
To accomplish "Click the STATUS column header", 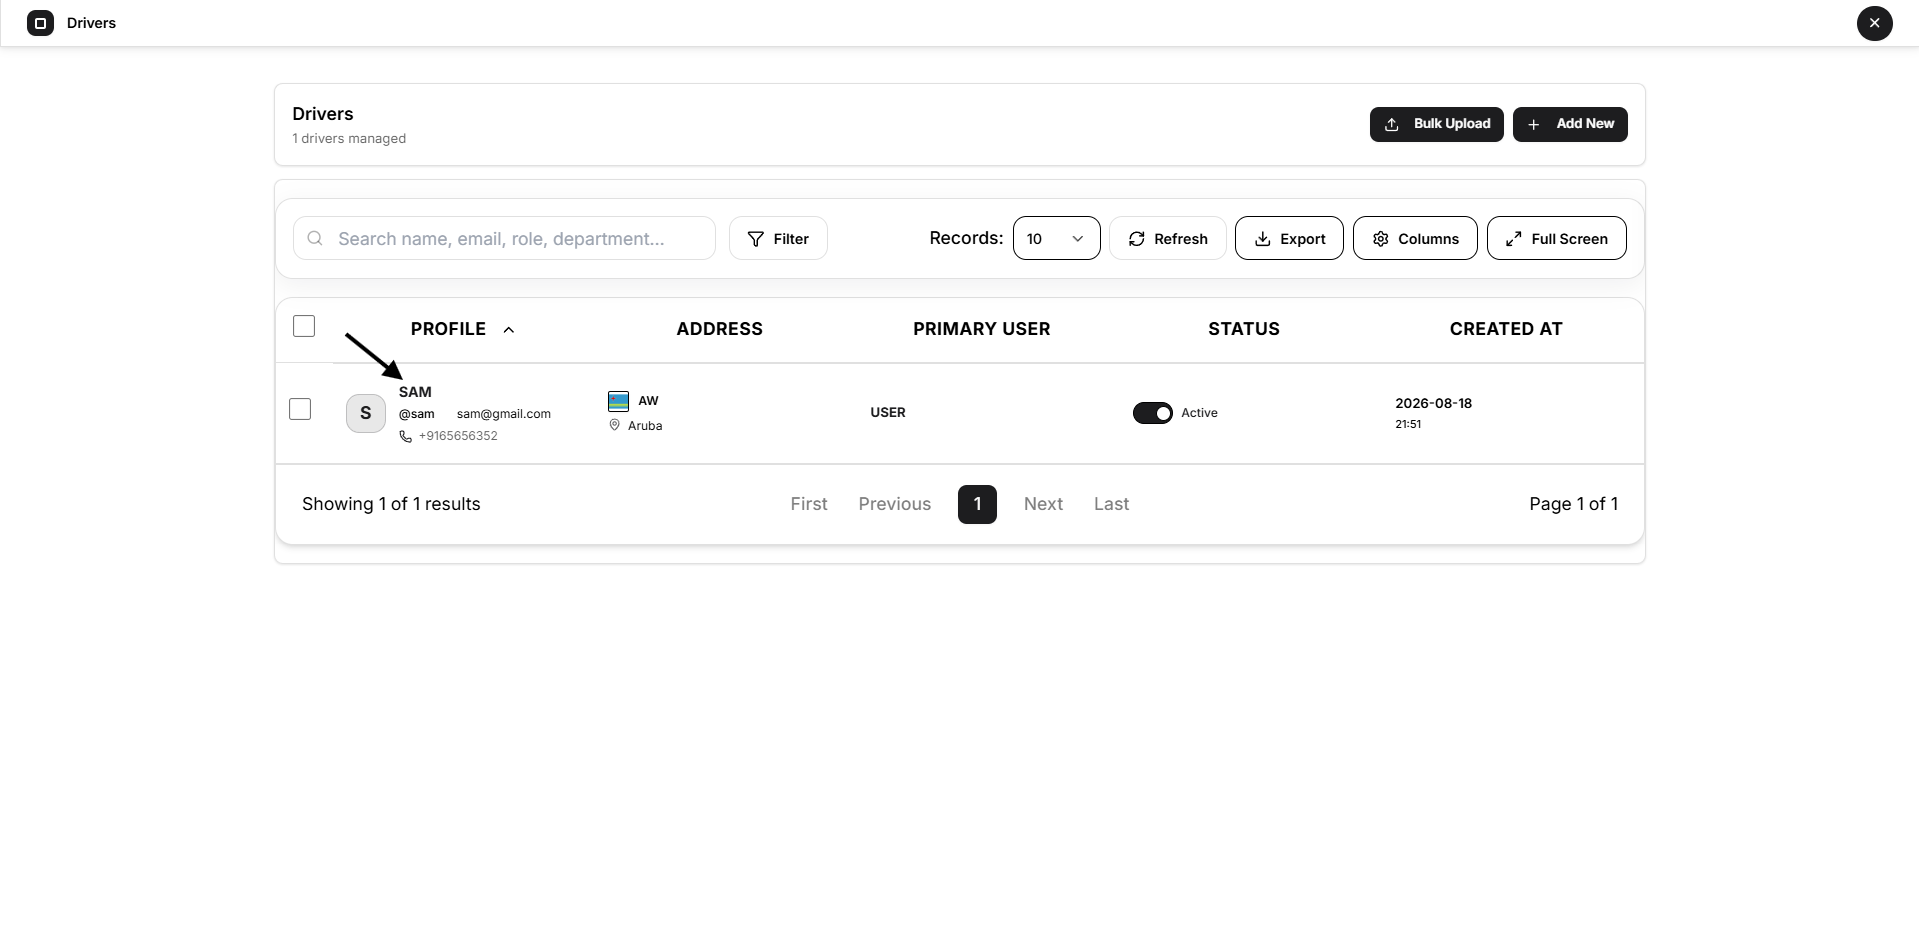I will point(1243,329).
